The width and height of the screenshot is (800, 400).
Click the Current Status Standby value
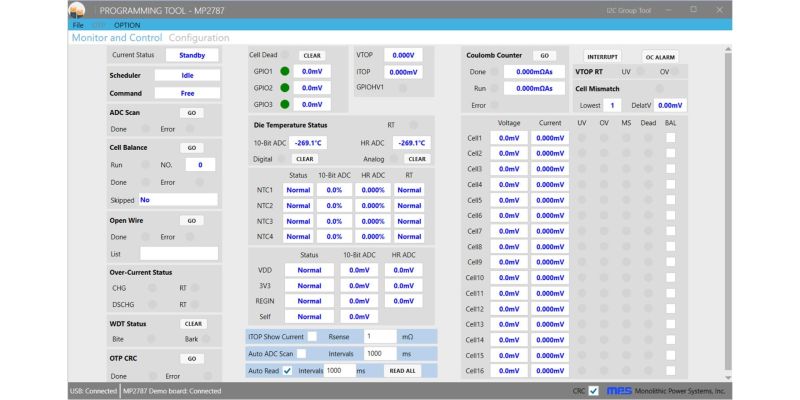[192, 55]
